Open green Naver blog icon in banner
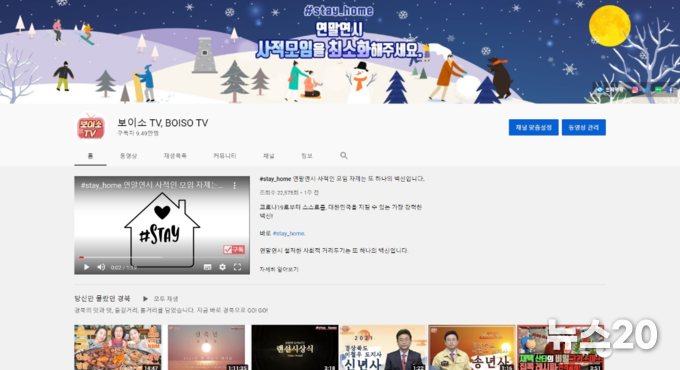 pos(658,90)
